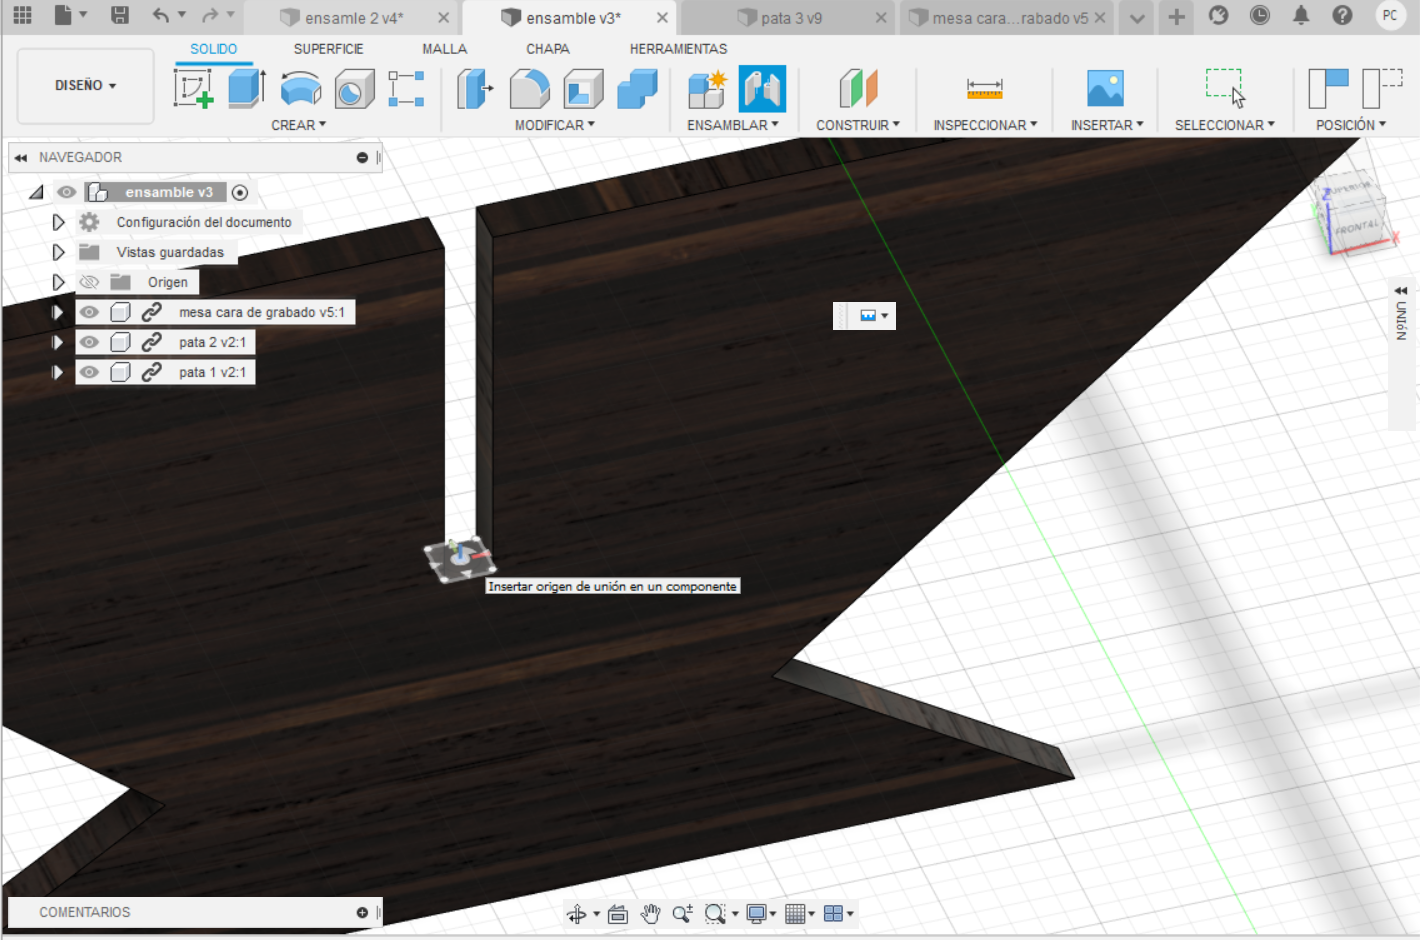This screenshot has height=940, width=1420.
Task: Switch to the HERRAMIENTAS ribbon tab
Action: point(678,49)
